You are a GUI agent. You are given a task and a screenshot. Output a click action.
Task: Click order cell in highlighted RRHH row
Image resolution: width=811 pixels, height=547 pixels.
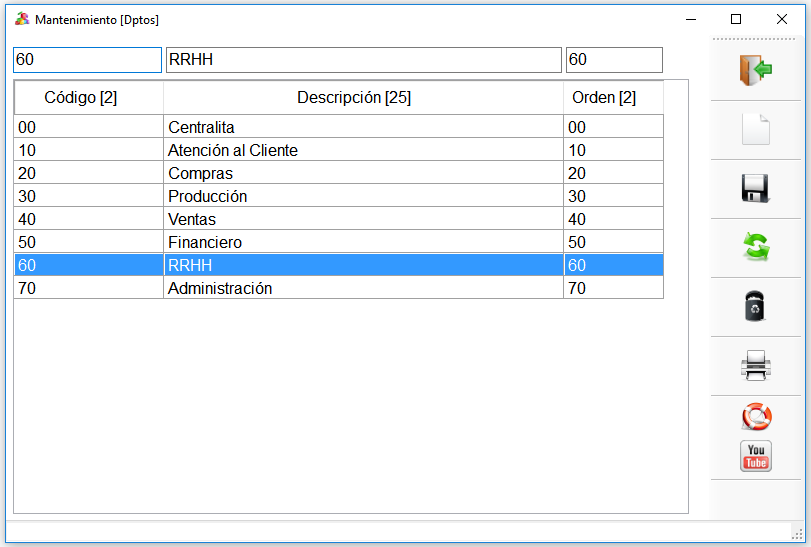(x=613, y=265)
